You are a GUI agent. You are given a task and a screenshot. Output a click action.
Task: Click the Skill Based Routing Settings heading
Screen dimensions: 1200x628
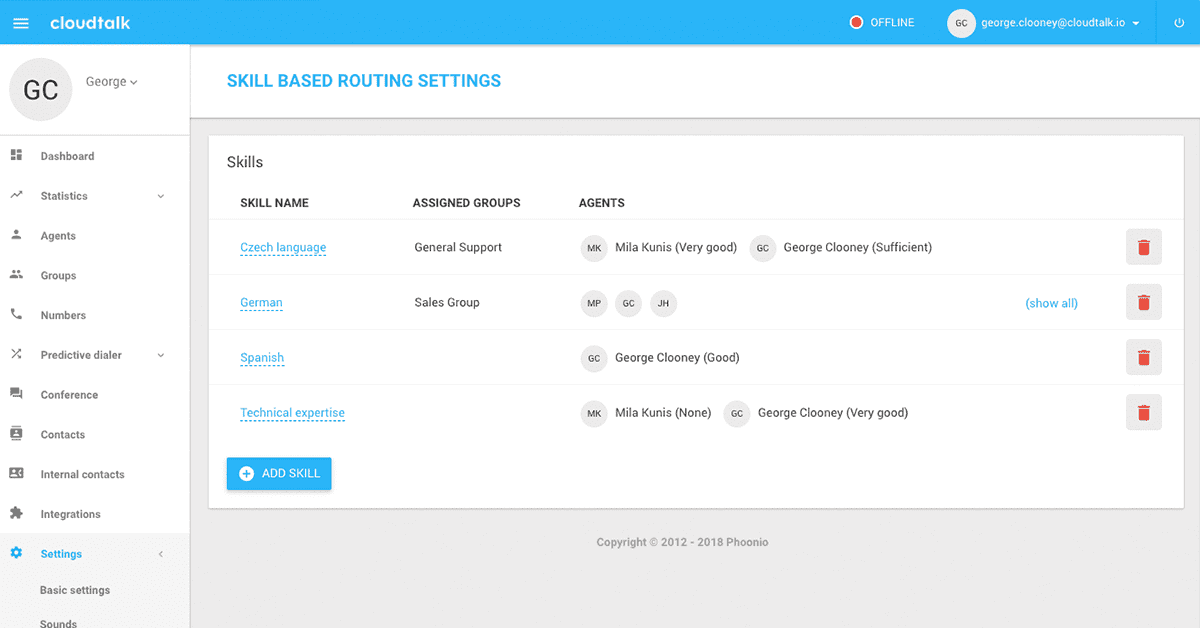[364, 81]
